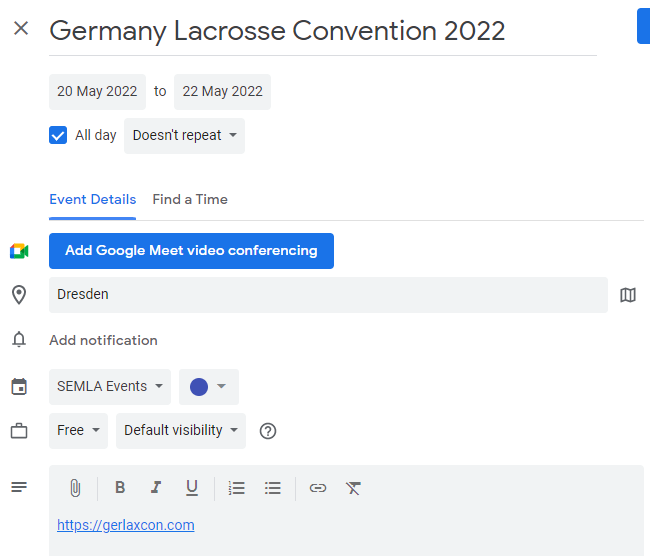The height and width of the screenshot is (556, 650).
Task: Click the location pin icon
Action: coord(19,295)
